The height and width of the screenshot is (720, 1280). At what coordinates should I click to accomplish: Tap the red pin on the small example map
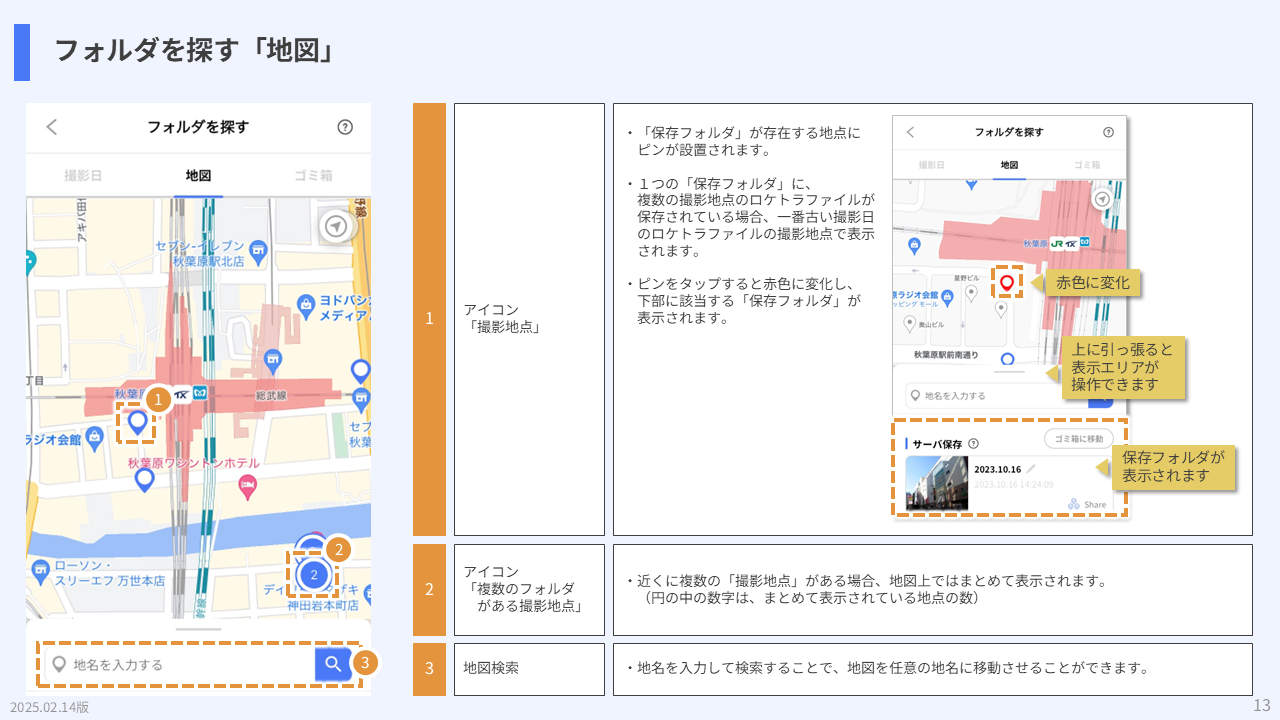tap(1006, 283)
